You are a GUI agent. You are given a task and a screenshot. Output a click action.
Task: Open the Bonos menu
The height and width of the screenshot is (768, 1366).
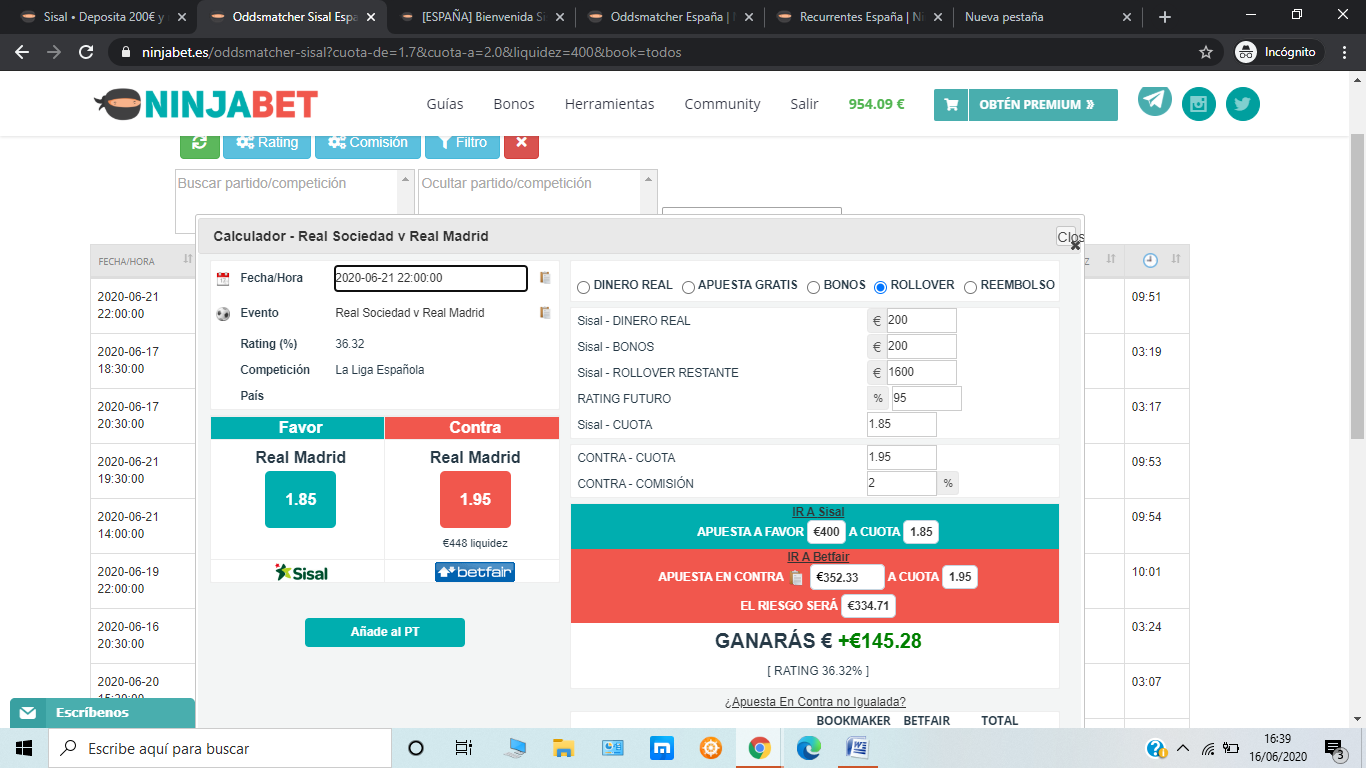(x=514, y=104)
